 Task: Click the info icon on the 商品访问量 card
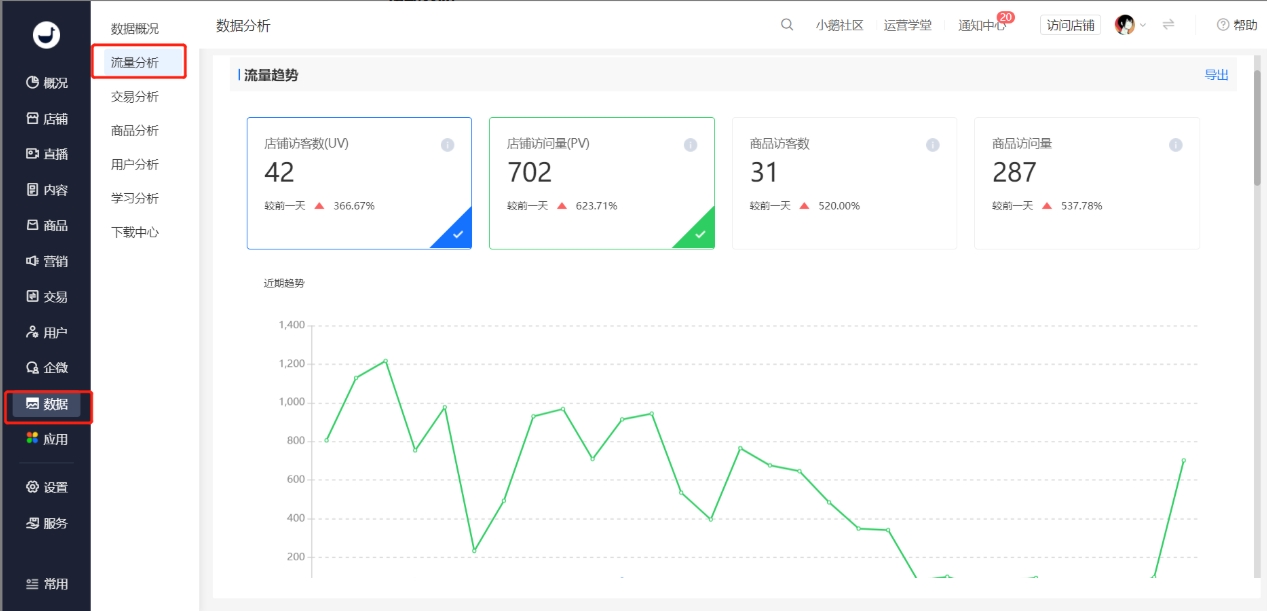click(1175, 143)
